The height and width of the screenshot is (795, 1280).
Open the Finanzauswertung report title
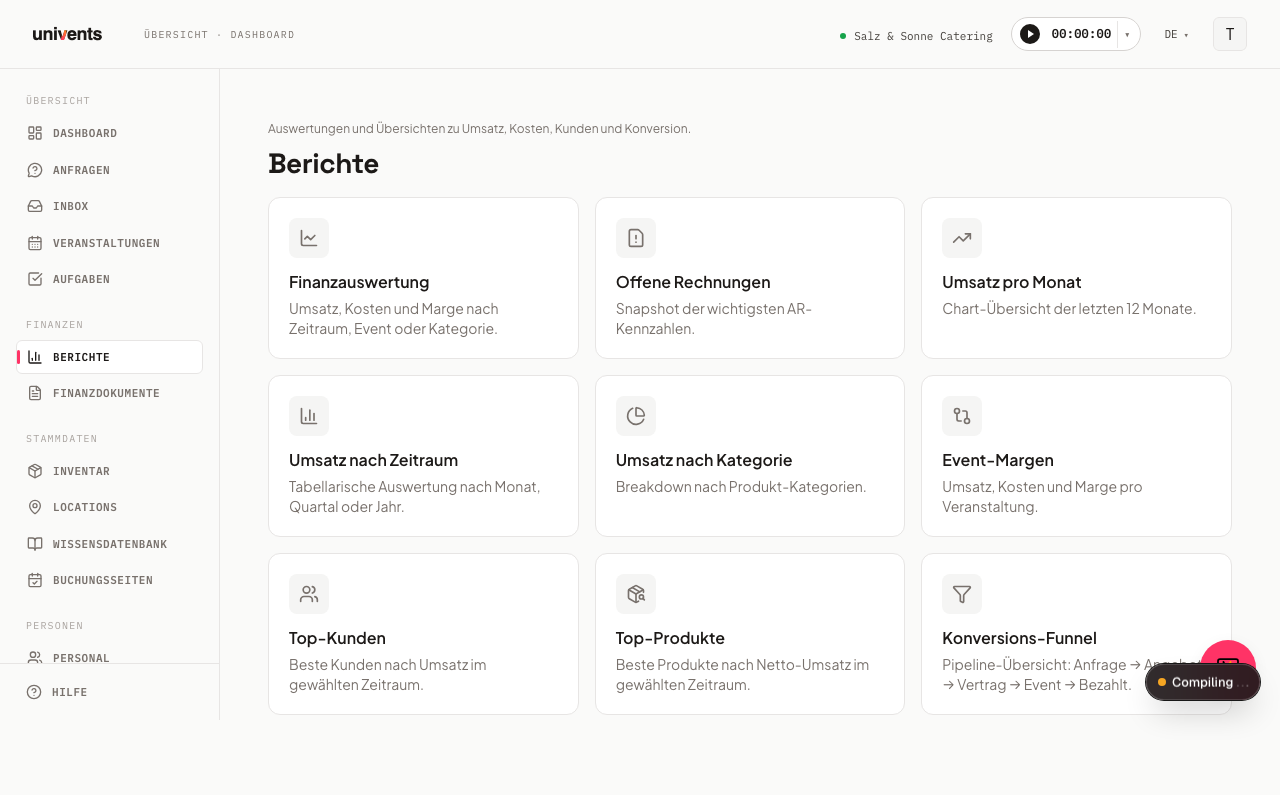pyautogui.click(x=359, y=282)
